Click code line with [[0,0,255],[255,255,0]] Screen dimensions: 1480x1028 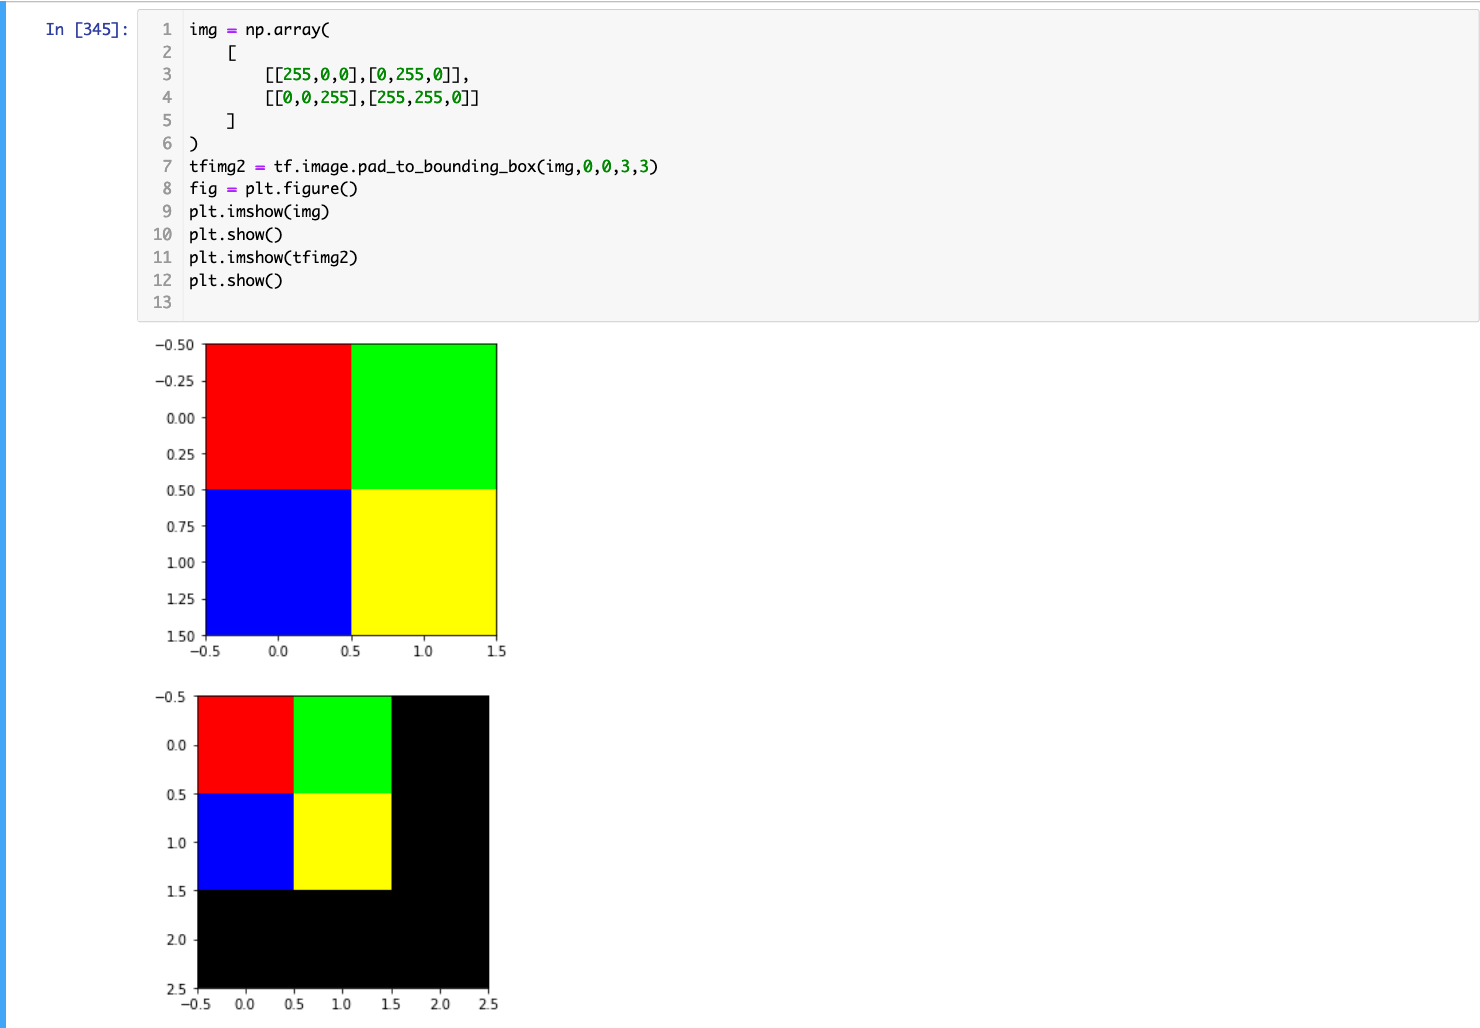pos(372,97)
